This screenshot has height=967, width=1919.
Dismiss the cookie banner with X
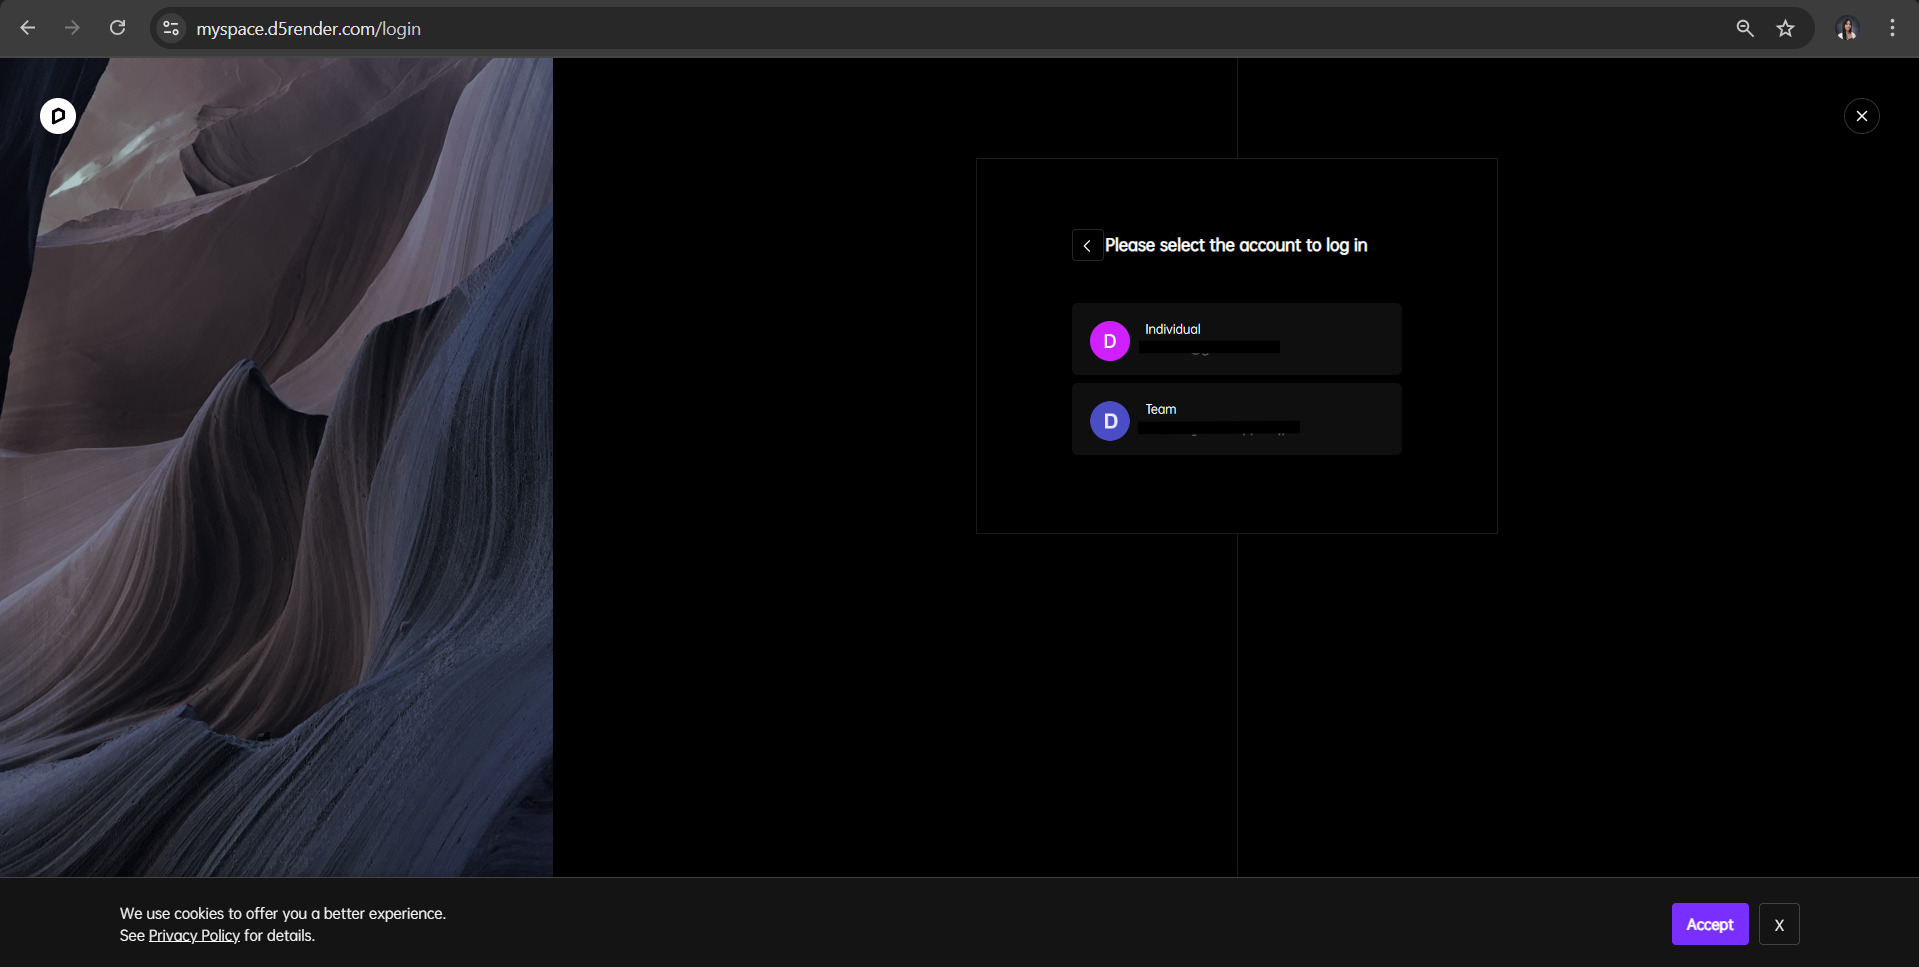click(x=1778, y=924)
